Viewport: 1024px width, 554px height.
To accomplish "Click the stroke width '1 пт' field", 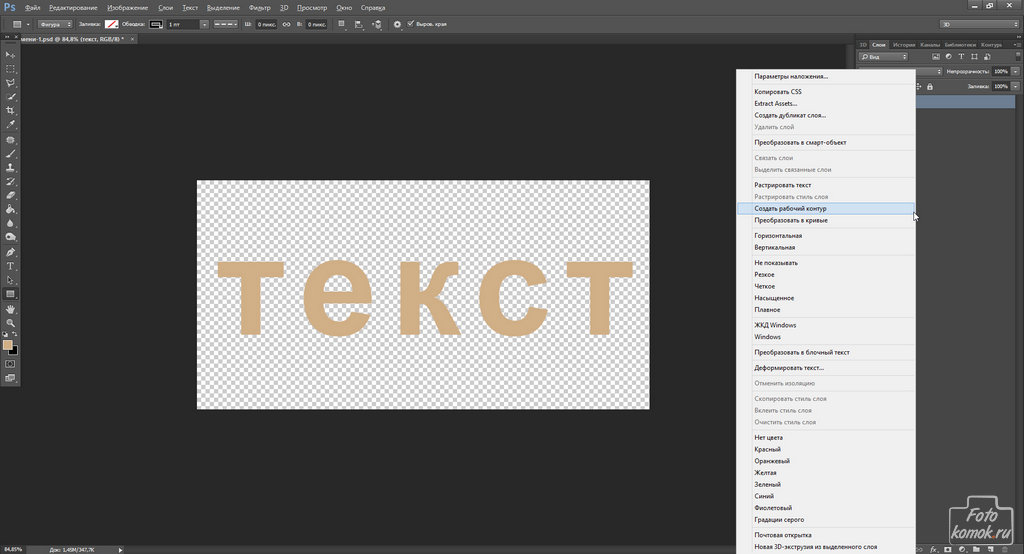I will (182, 23).
